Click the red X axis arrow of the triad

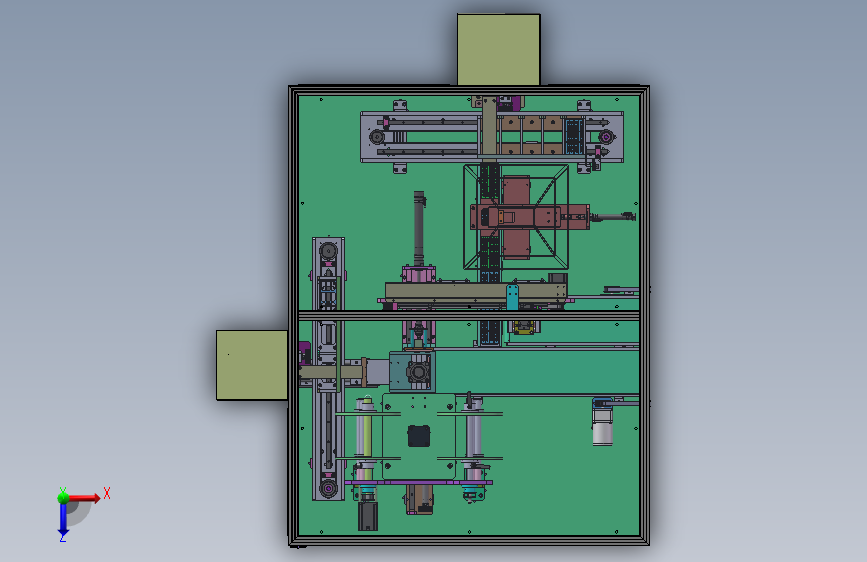click(x=84, y=498)
